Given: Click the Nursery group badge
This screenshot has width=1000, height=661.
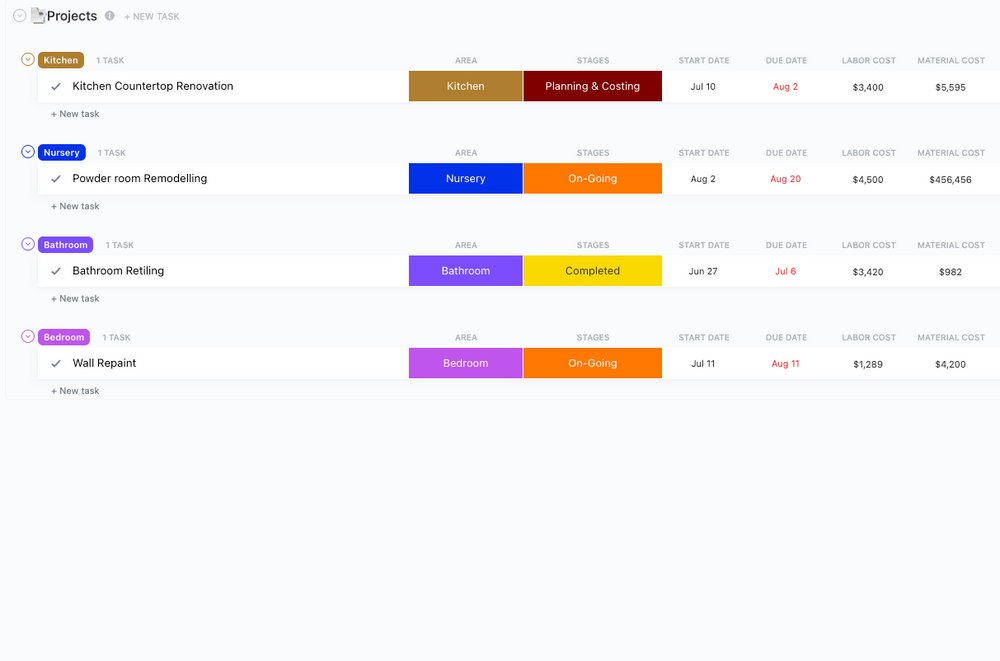Looking at the screenshot, I should coord(61,152).
